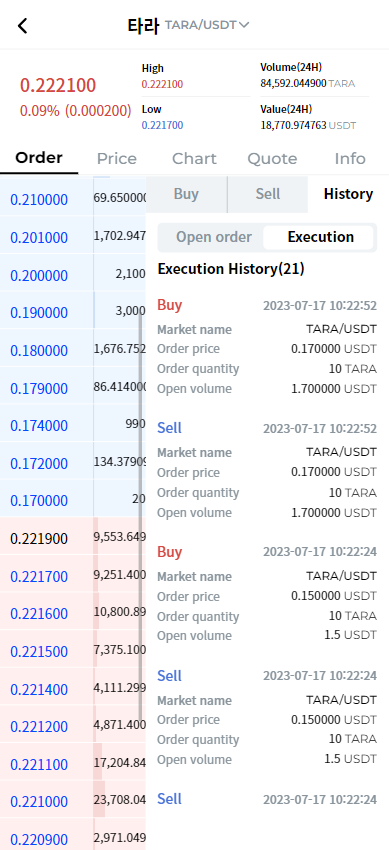389x850 pixels.
Task: Select the 0.221900 price level
Action: (x=39, y=539)
